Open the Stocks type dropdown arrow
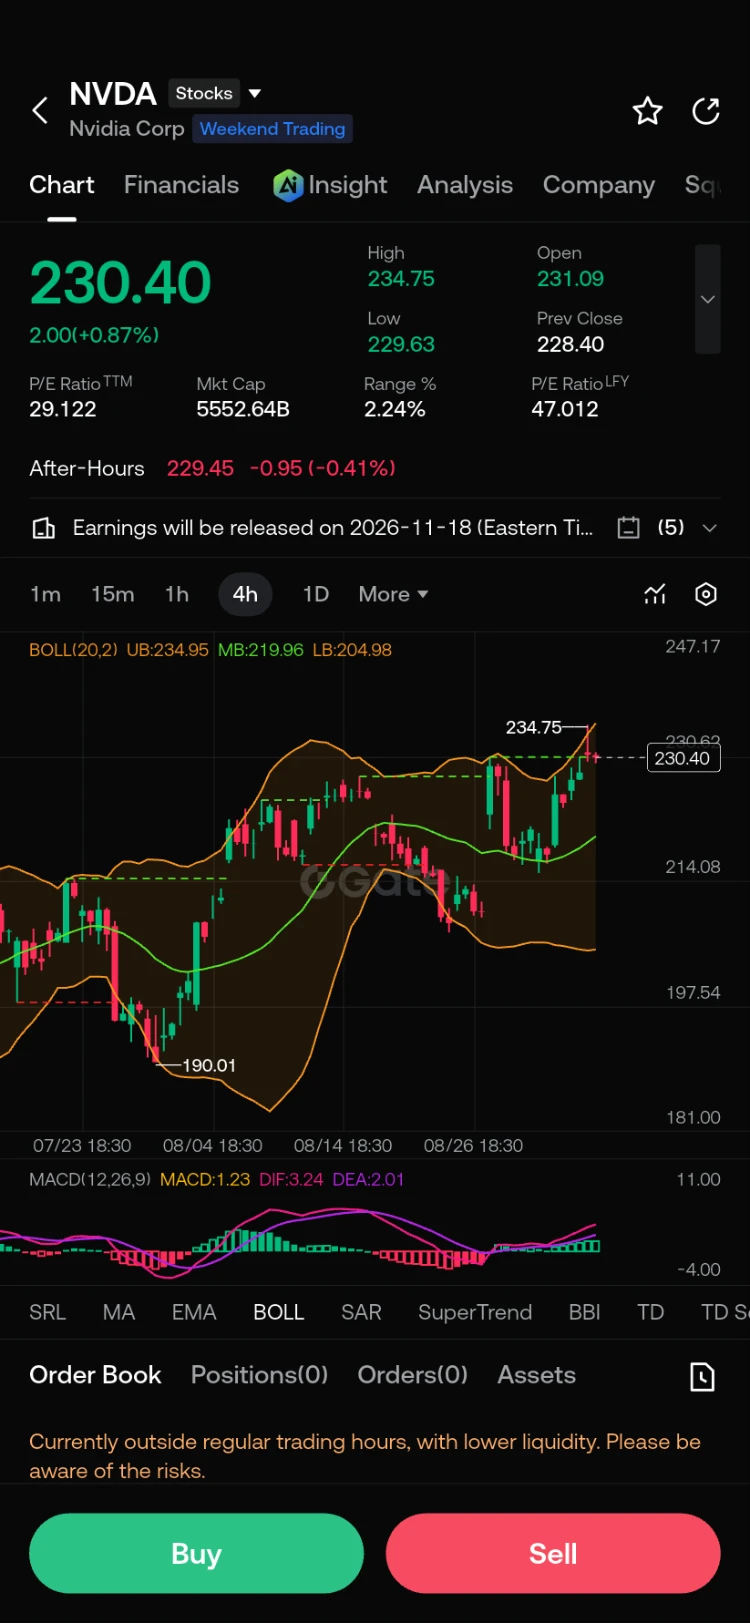Screen dimensions: 750x1624 click(255, 93)
